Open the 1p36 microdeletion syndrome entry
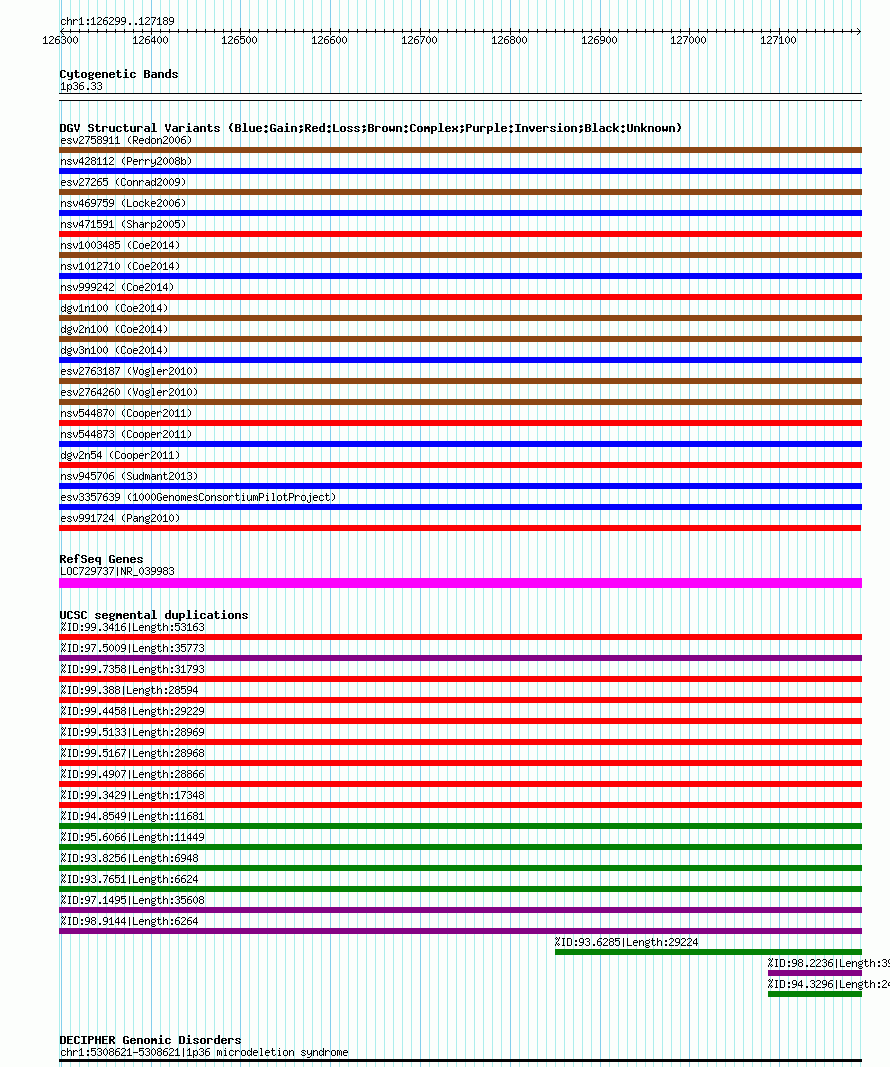Viewport: 890px width, 1067px height. coord(204,1053)
